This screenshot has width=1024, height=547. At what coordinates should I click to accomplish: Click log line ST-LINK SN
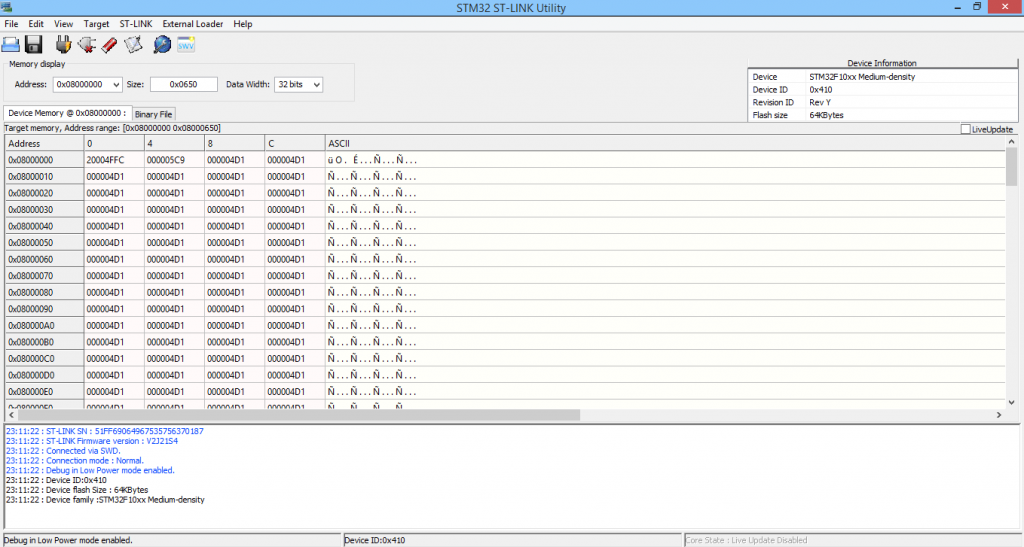(104, 431)
